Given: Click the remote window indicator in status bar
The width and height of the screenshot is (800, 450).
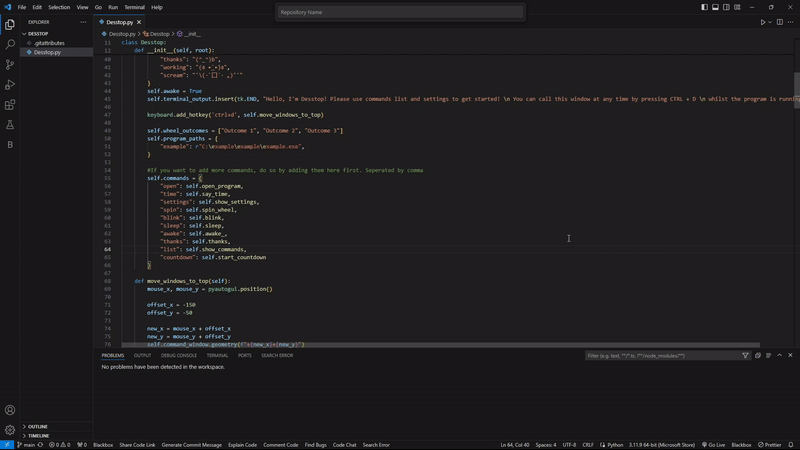Looking at the screenshot, I should pyautogui.click(x=7, y=445).
